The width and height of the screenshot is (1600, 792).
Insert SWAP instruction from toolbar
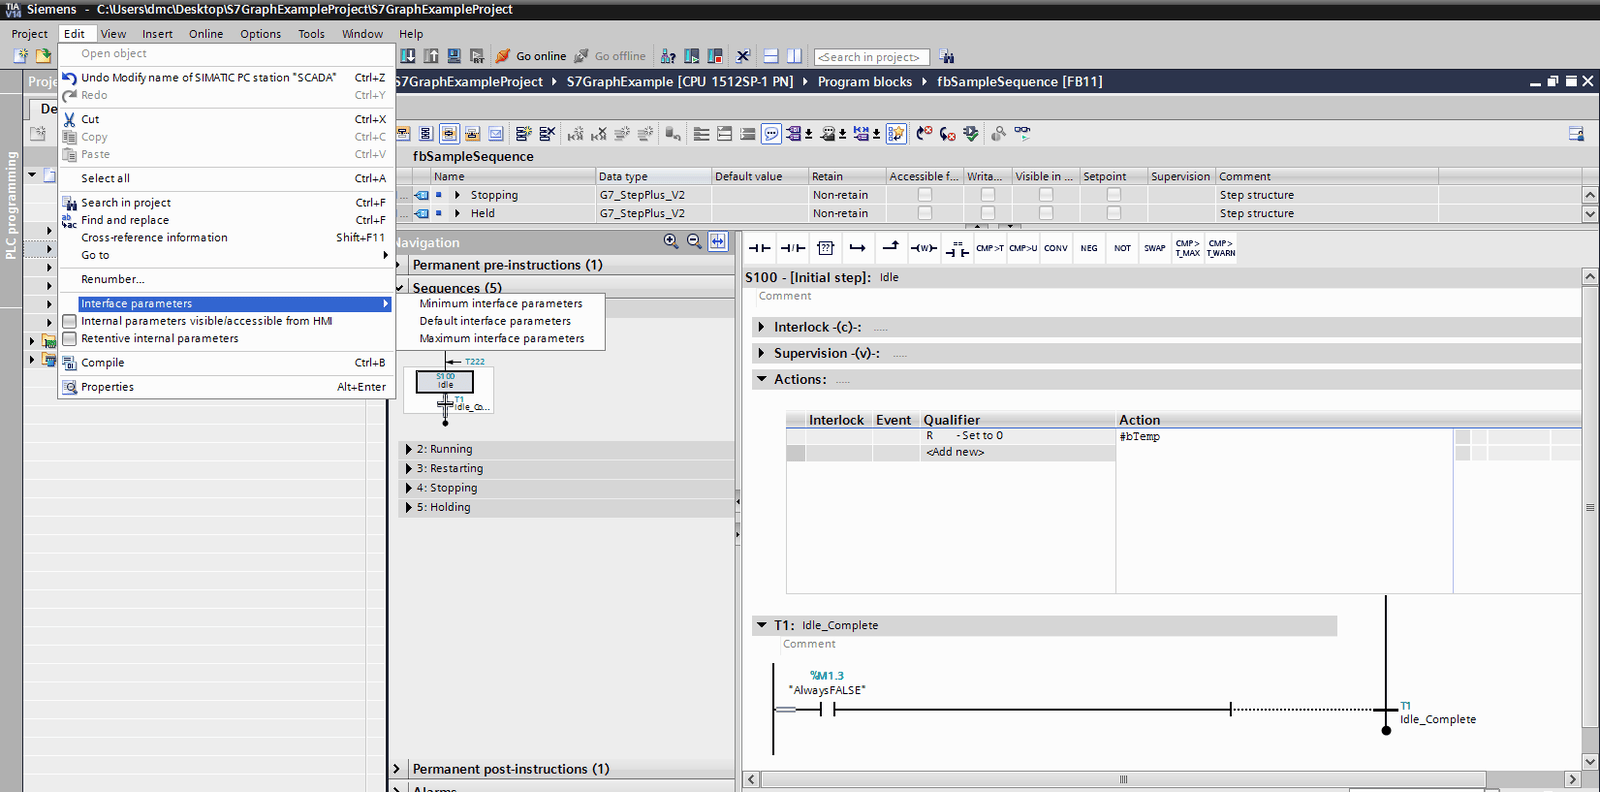[x=1155, y=248]
